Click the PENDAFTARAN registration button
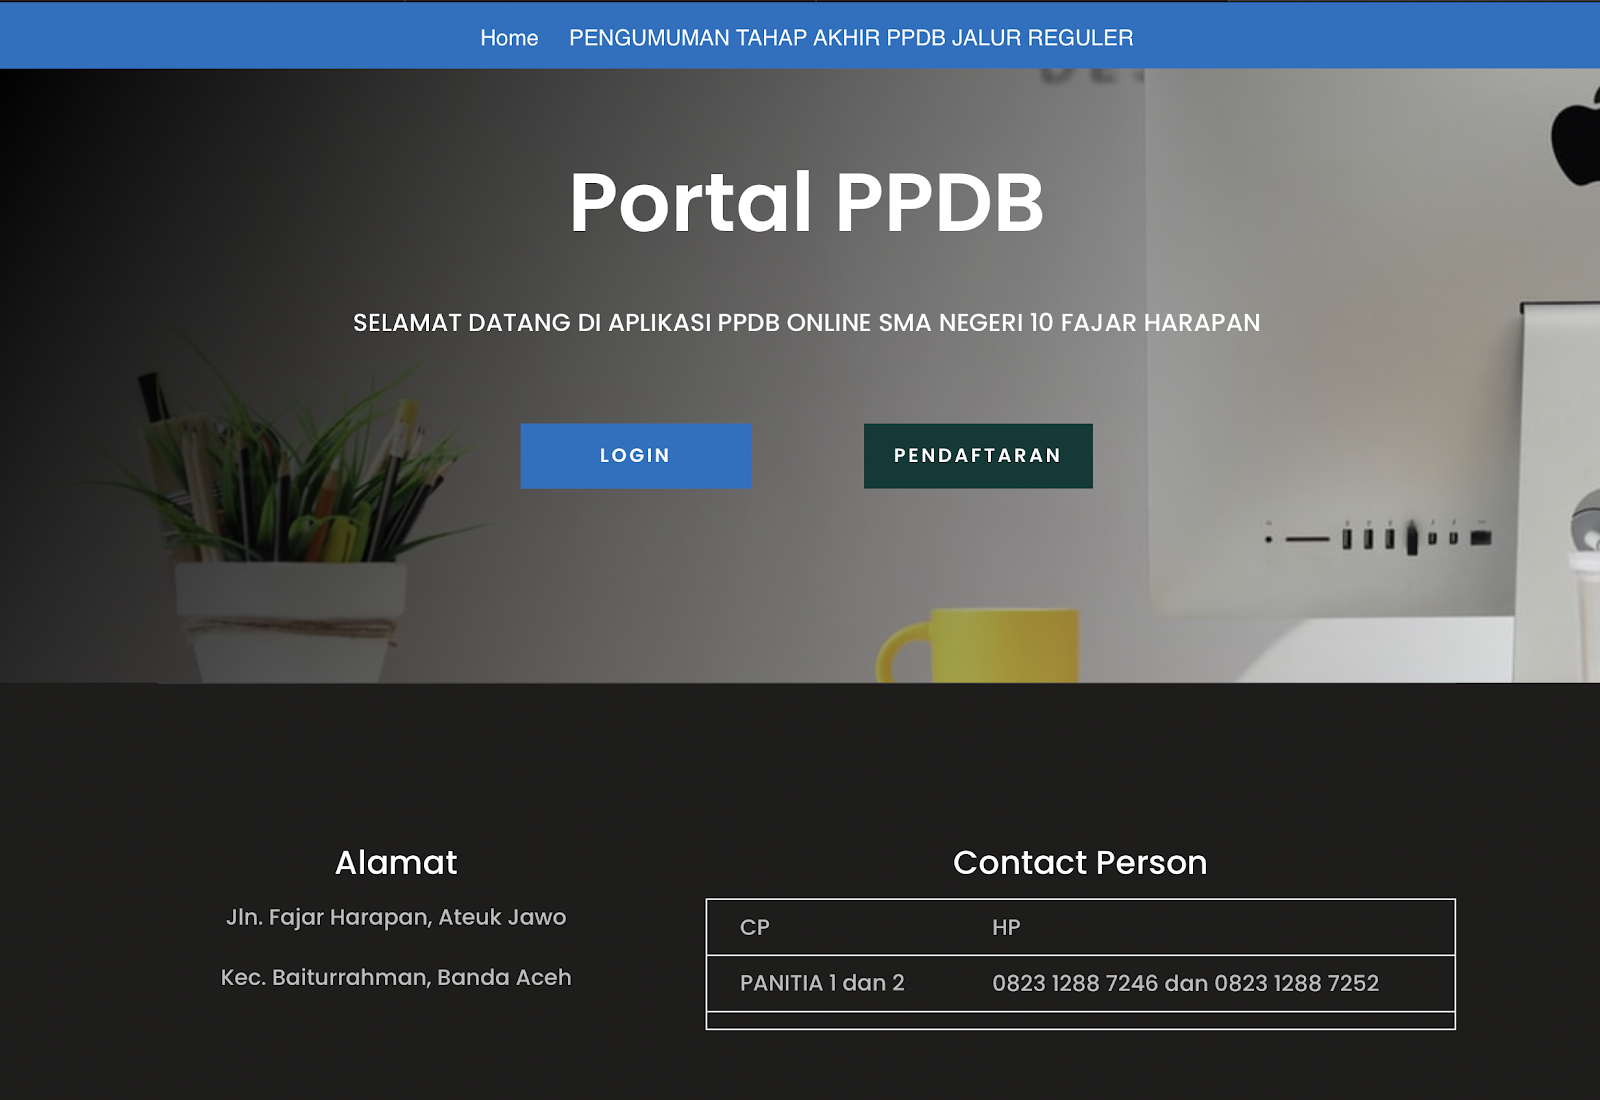The height and width of the screenshot is (1100, 1600). tap(978, 456)
